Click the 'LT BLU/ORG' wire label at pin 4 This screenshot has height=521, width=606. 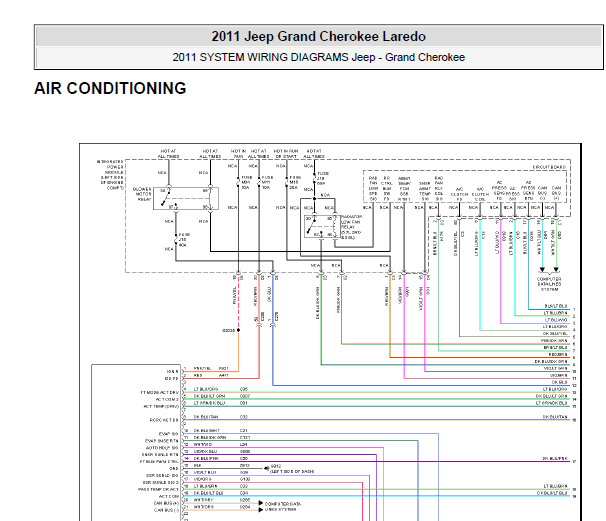206,389
